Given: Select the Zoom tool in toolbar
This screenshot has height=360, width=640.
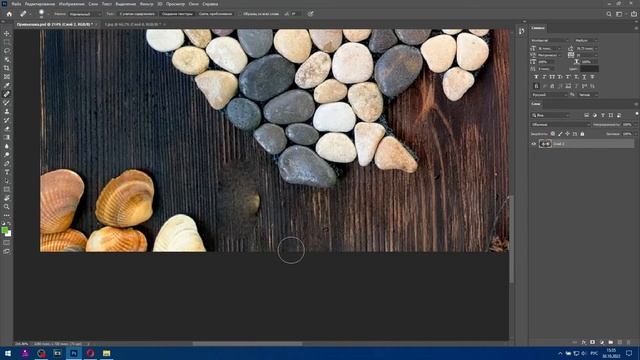Looking at the screenshot, I should click(7, 207).
